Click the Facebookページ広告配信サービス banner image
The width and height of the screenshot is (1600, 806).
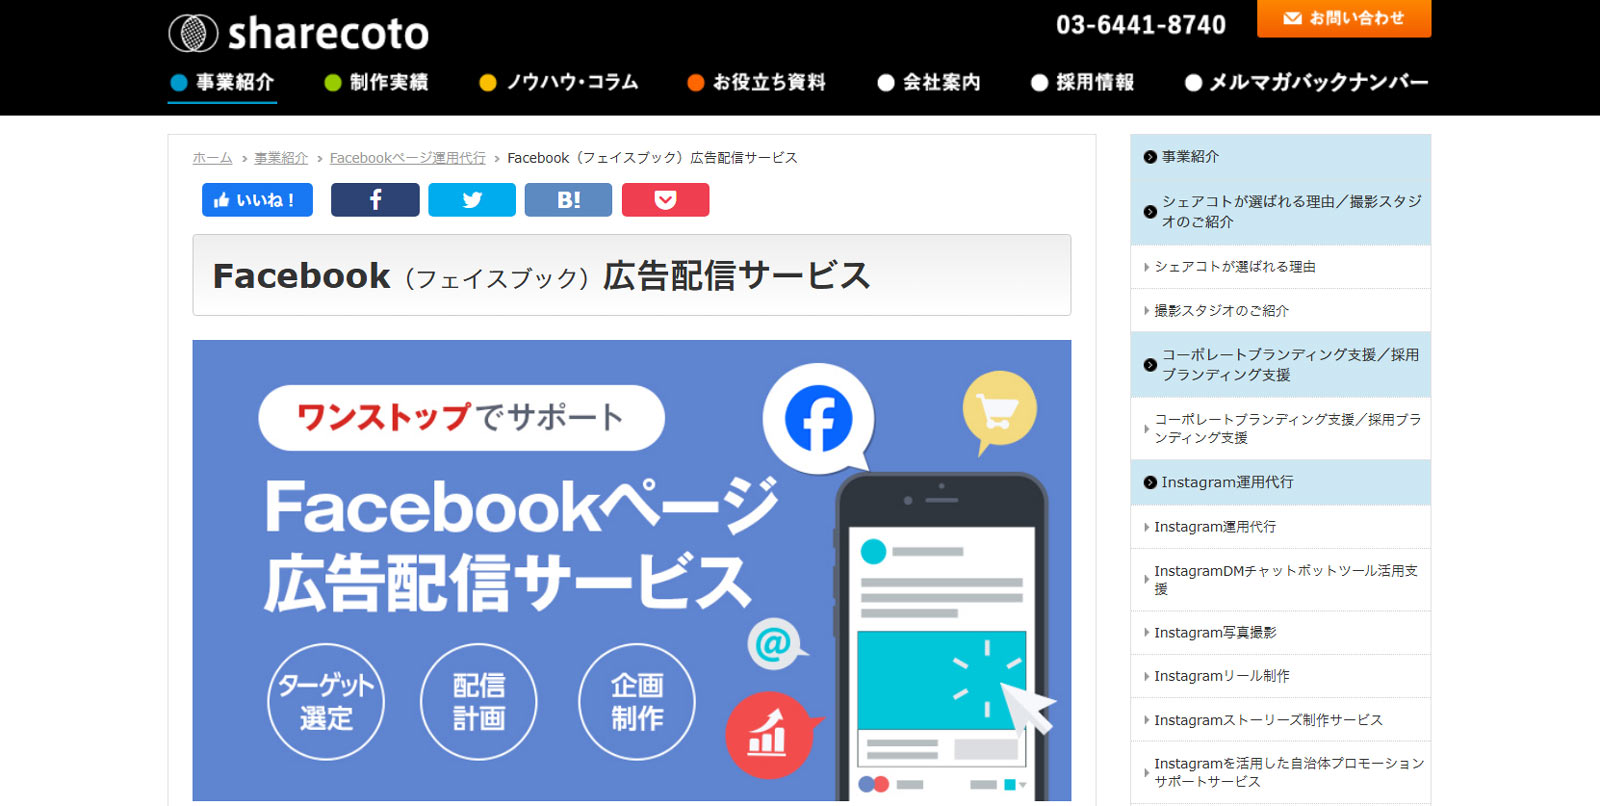point(631,570)
